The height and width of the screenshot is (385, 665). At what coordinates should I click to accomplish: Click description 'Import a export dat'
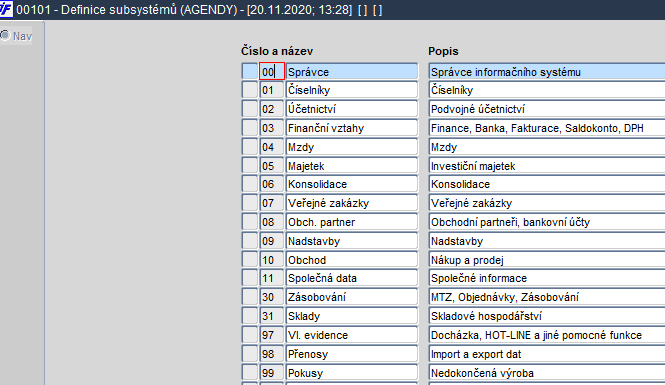tap(547, 354)
